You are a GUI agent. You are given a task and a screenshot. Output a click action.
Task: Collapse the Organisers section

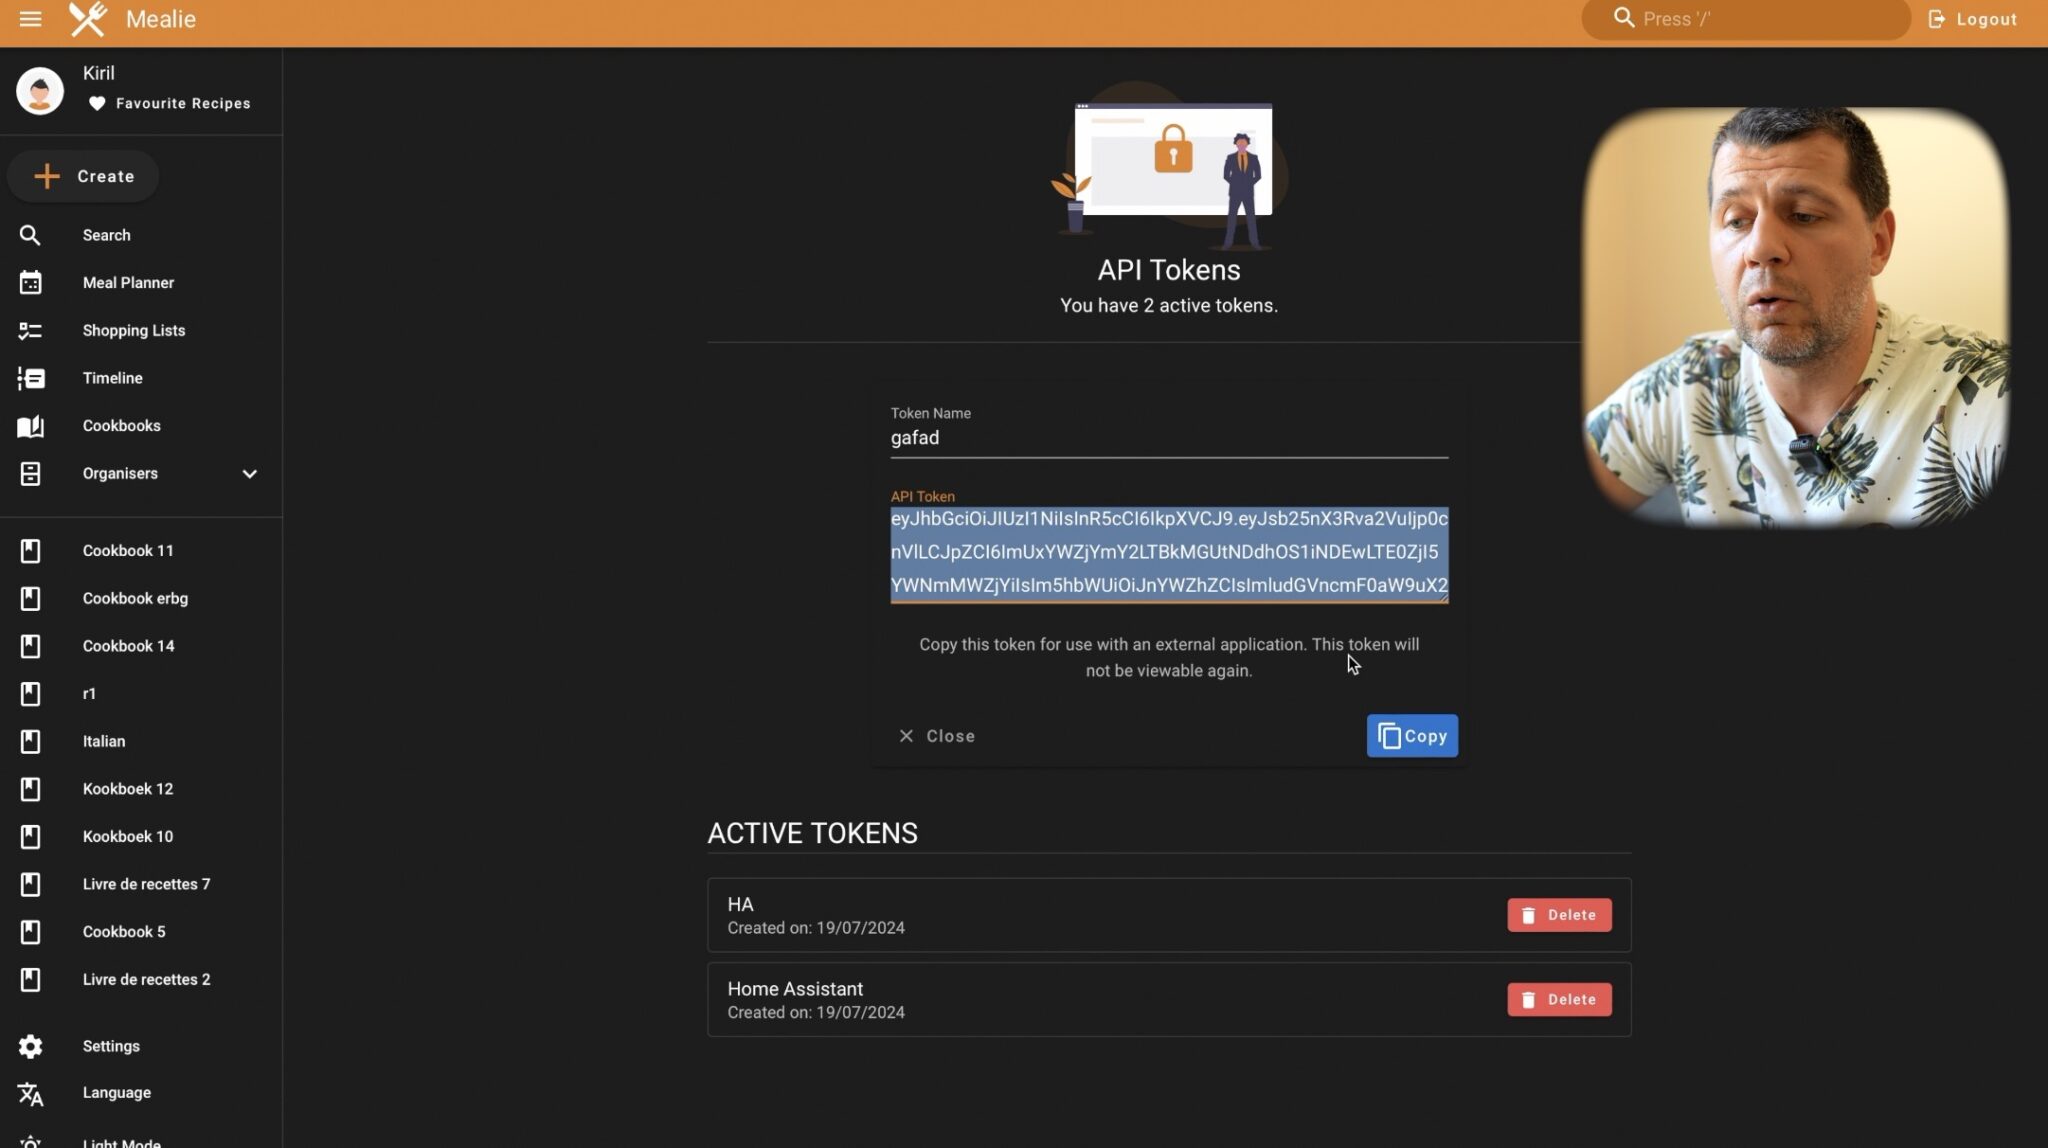point(250,474)
